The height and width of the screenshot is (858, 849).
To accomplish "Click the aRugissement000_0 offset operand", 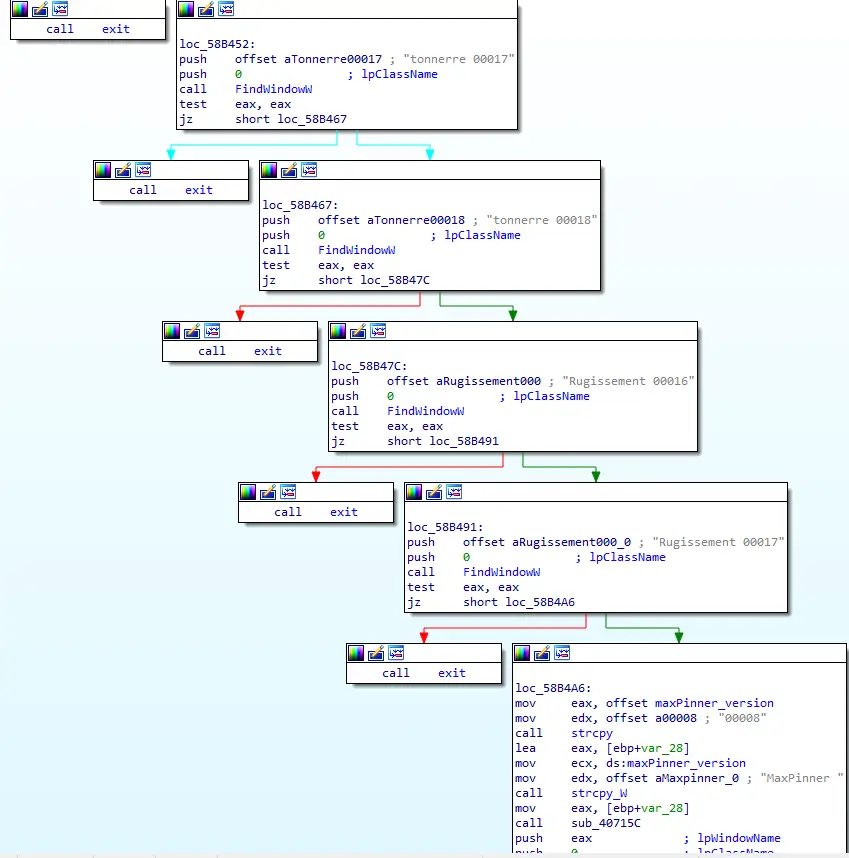I will pyautogui.click(x=571, y=542).
